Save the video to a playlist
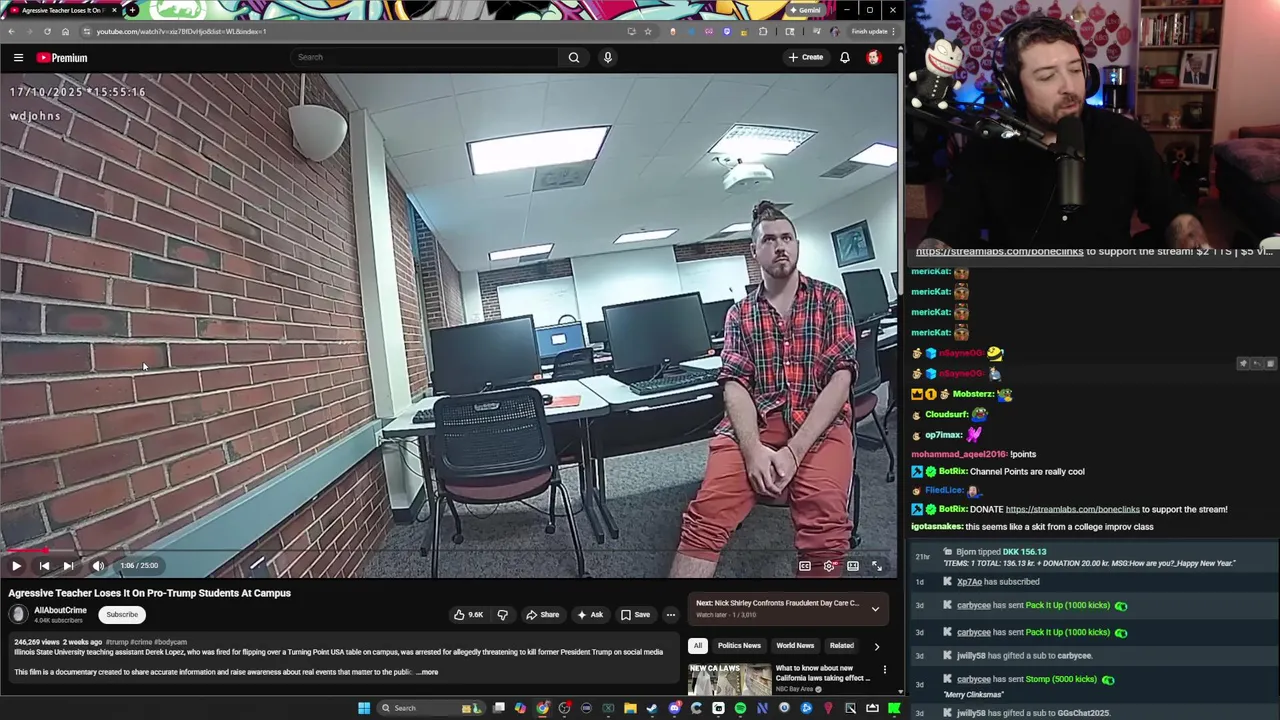 pyautogui.click(x=635, y=615)
